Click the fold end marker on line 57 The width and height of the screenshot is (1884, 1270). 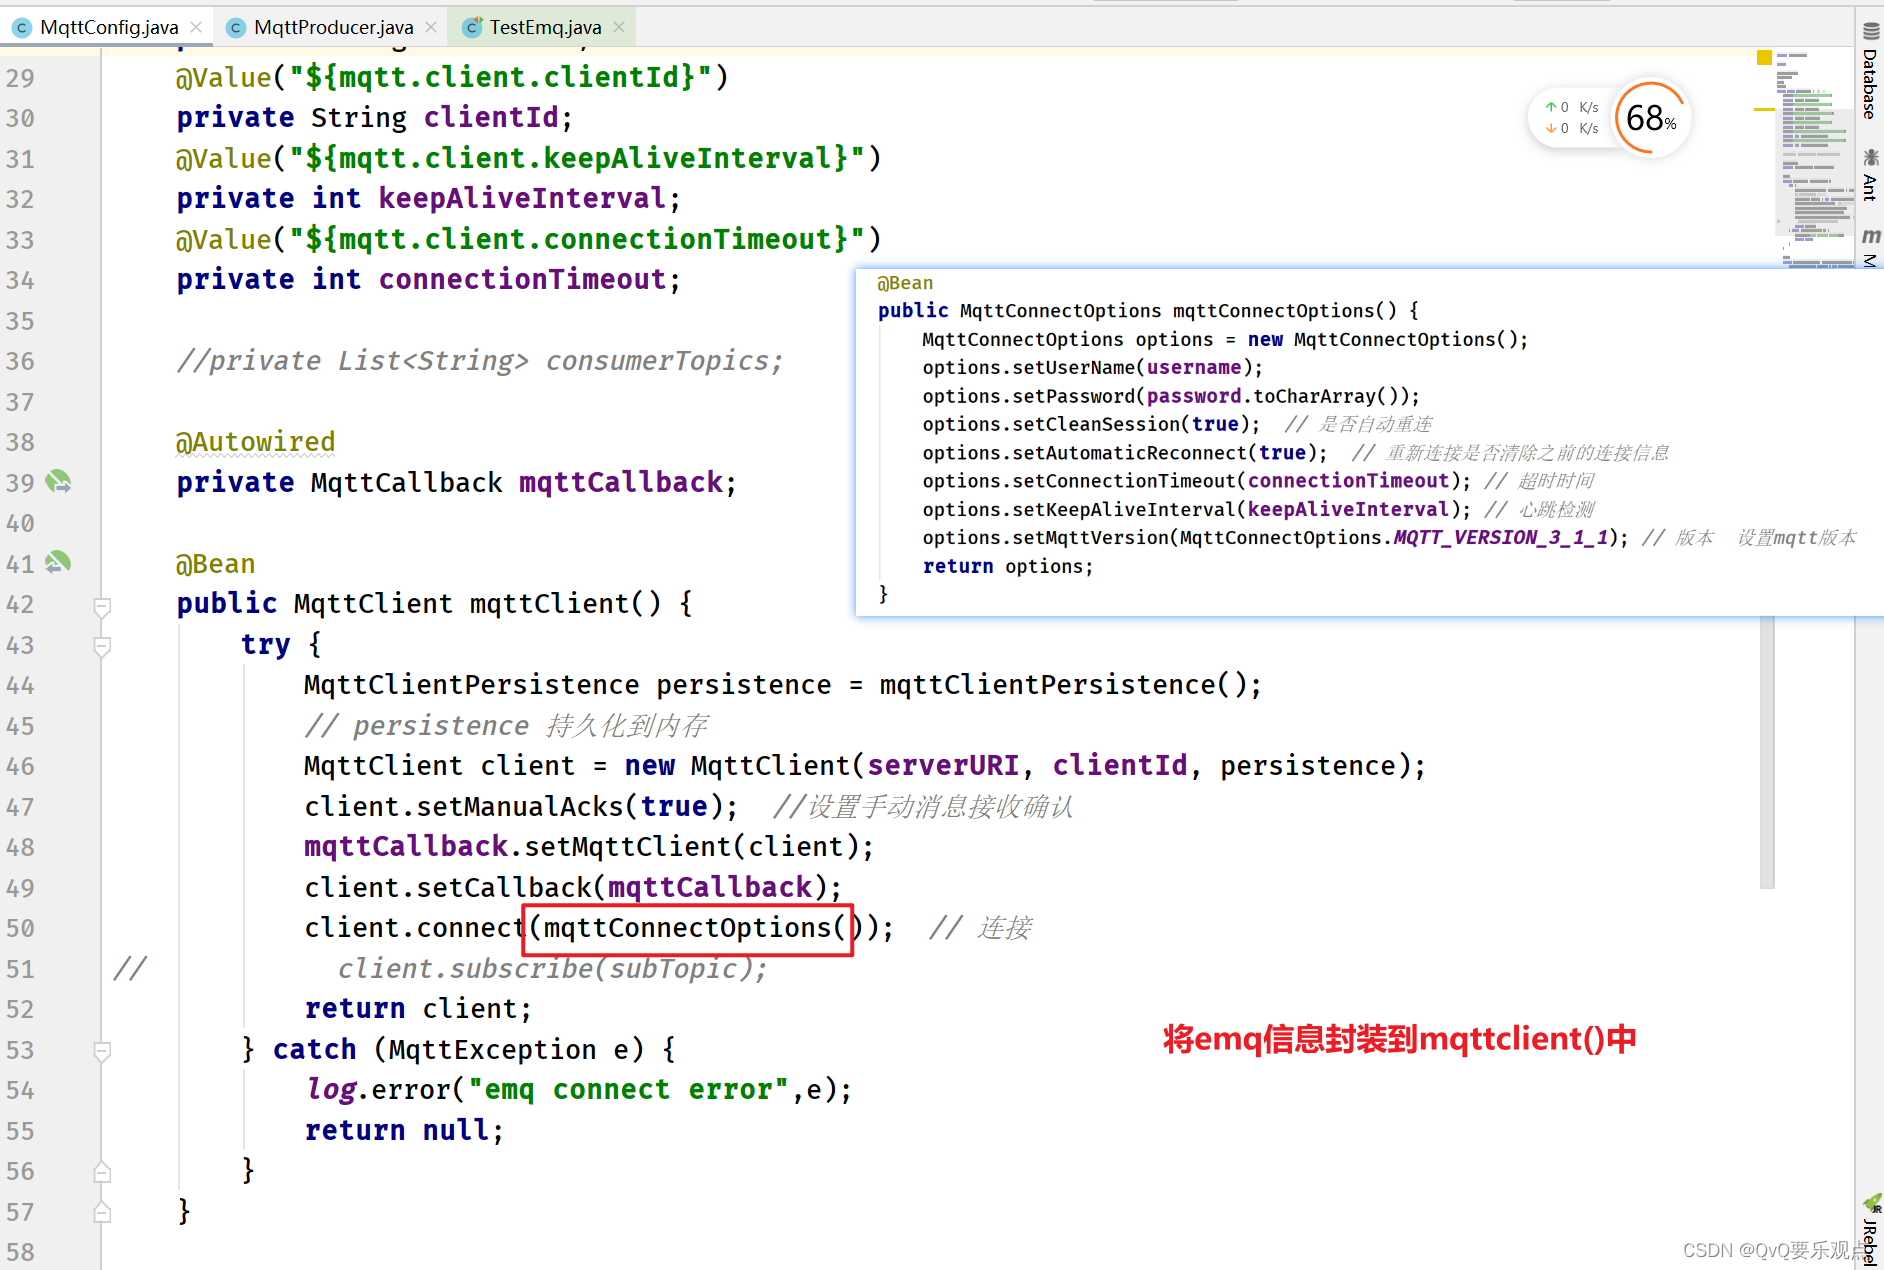click(x=102, y=1213)
